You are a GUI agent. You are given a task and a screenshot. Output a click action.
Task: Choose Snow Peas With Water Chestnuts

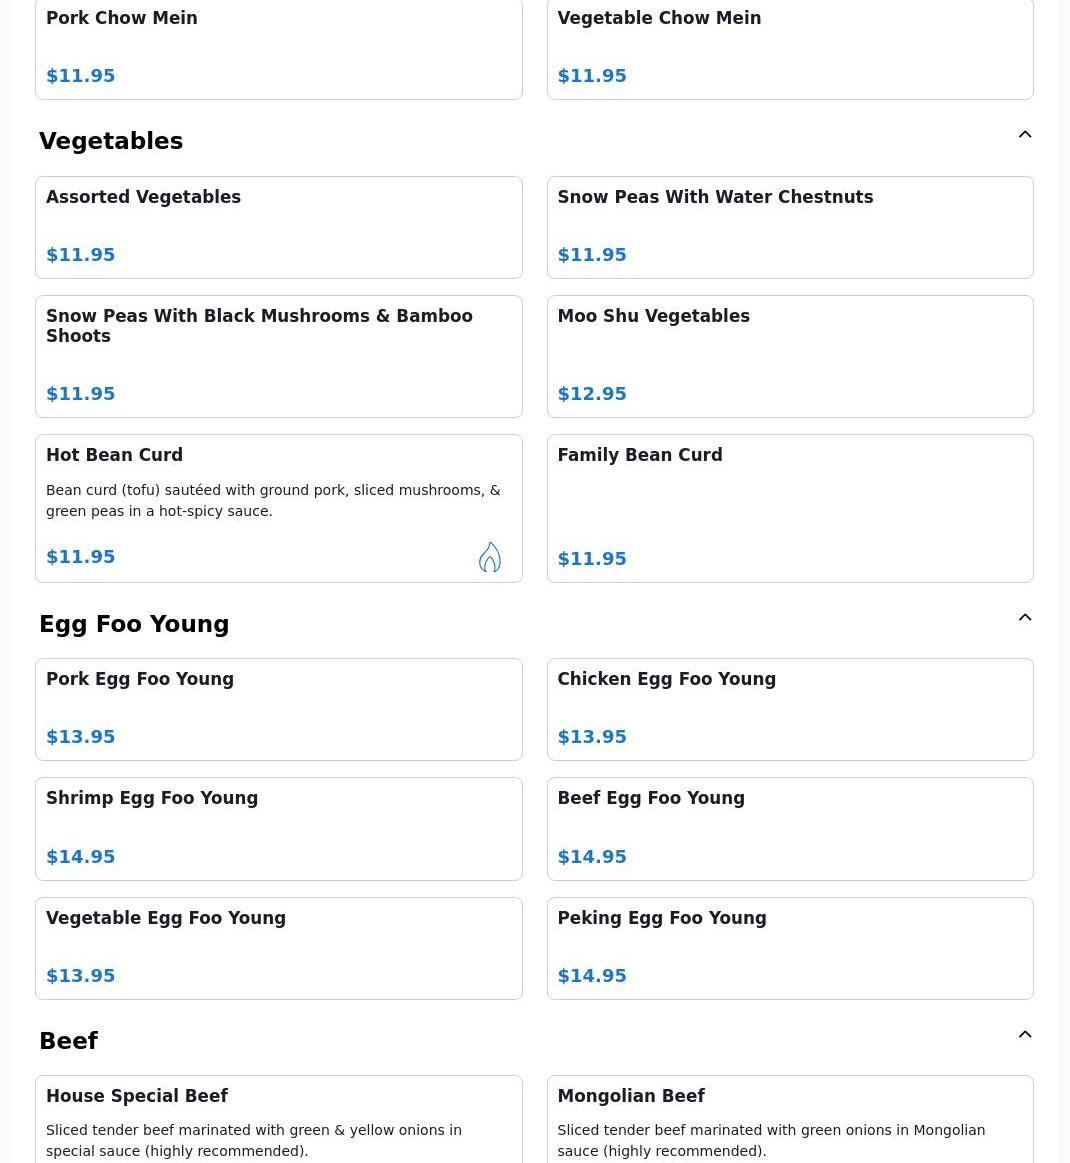coord(790,228)
